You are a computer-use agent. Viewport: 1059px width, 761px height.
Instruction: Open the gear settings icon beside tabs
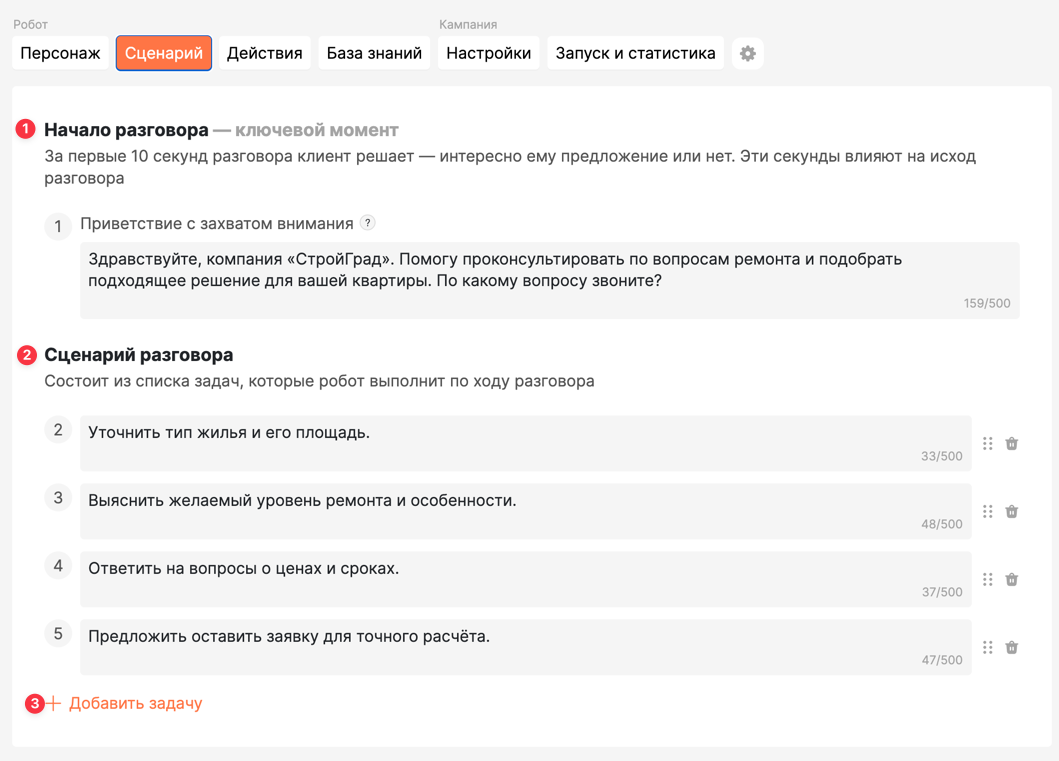tap(748, 53)
